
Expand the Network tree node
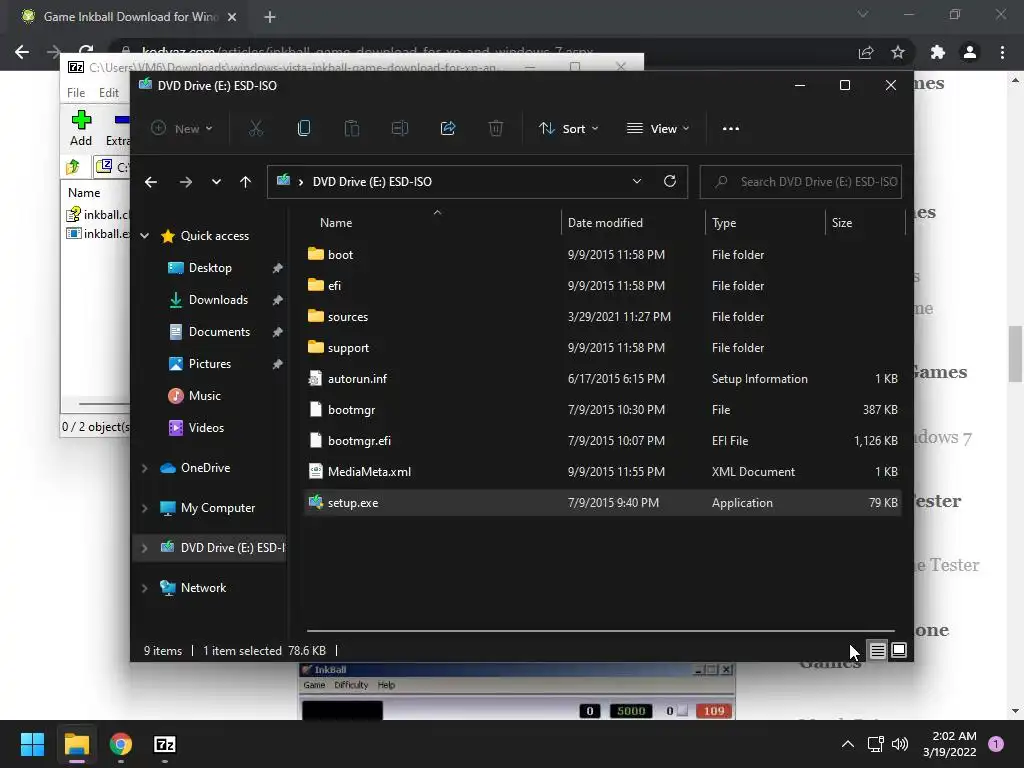coord(145,588)
